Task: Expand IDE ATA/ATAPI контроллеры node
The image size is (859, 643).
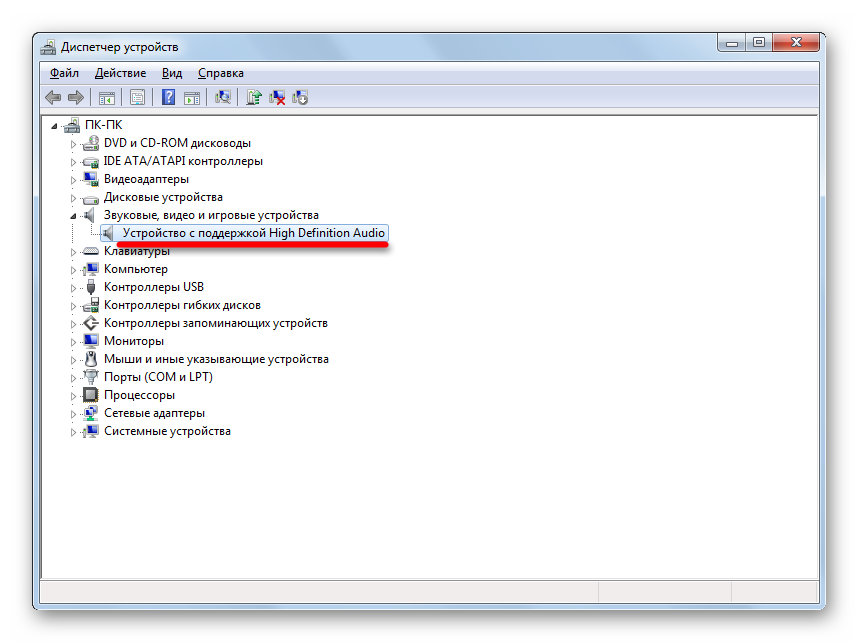Action: 73,163
